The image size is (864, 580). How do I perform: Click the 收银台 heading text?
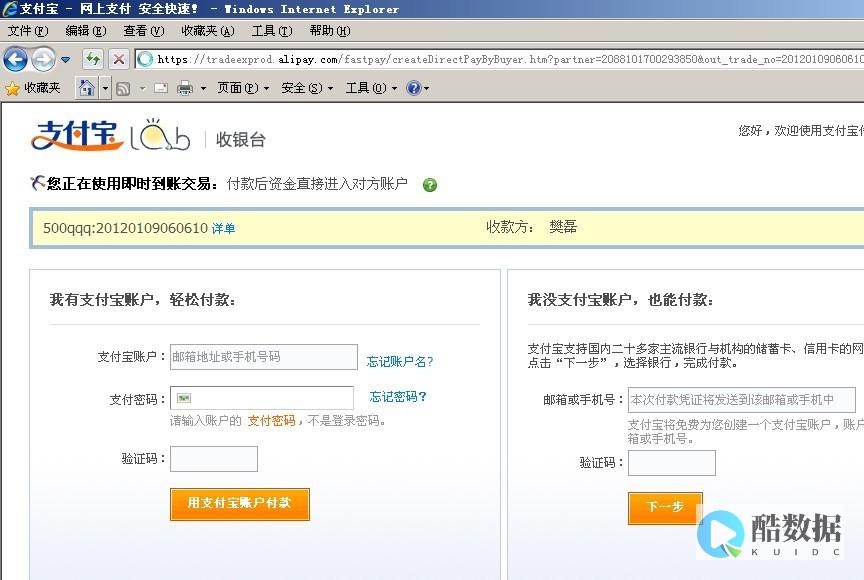click(x=240, y=139)
